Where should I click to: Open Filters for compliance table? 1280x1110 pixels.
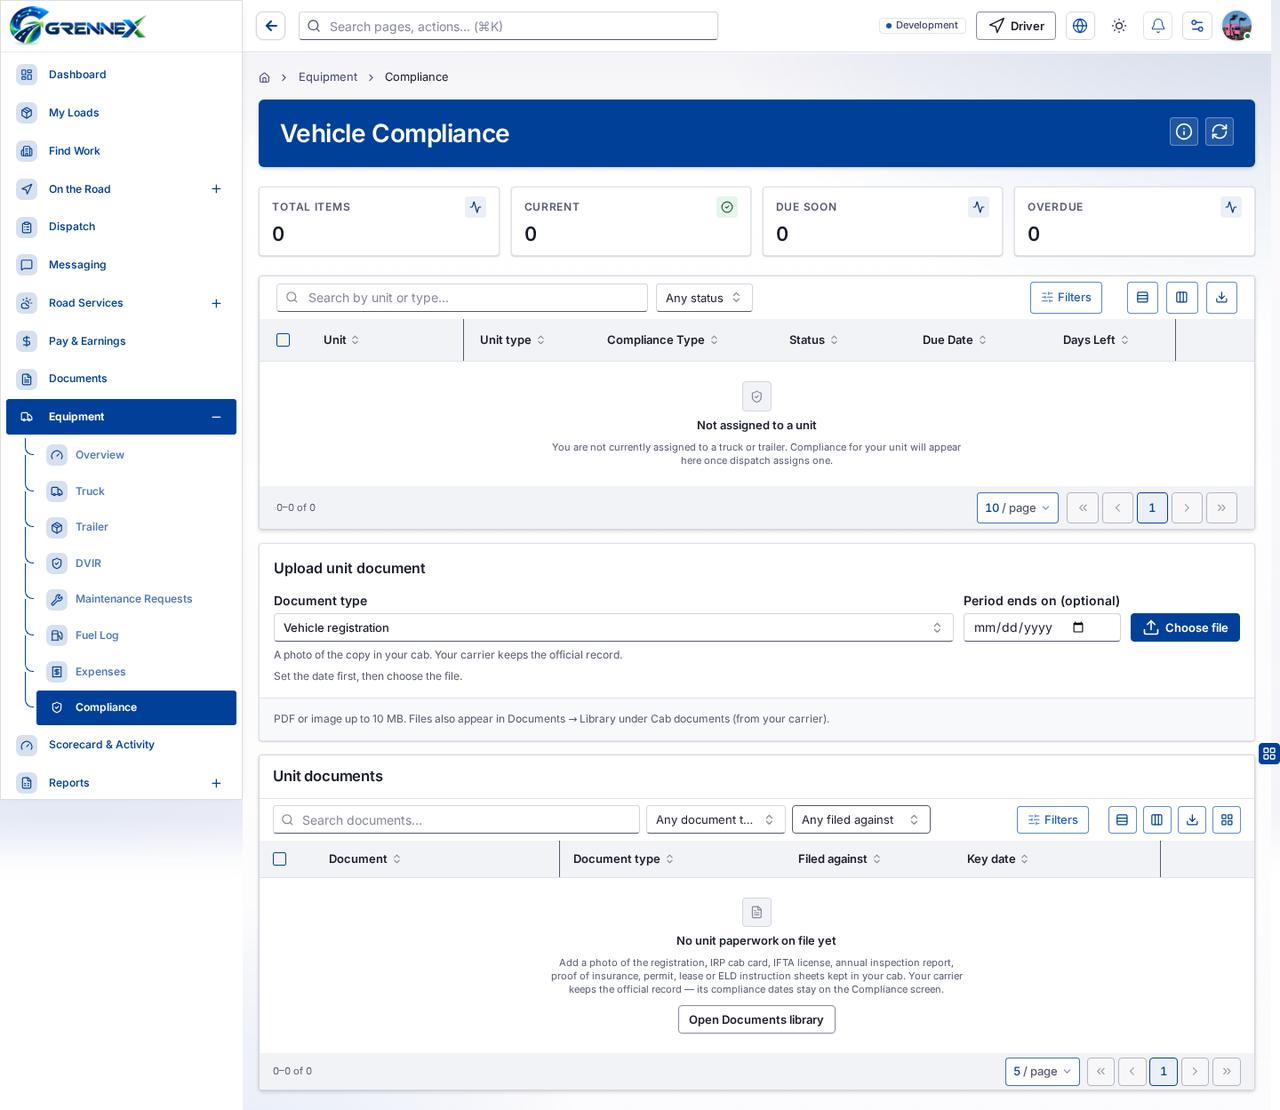click(x=1066, y=297)
